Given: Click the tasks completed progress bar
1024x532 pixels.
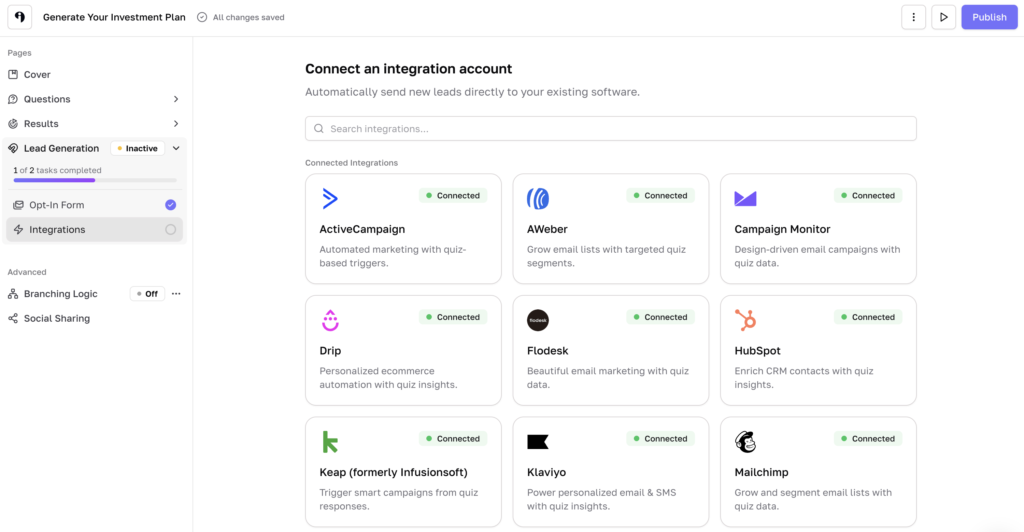Looking at the screenshot, I should pyautogui.click(x=95, y=180).
